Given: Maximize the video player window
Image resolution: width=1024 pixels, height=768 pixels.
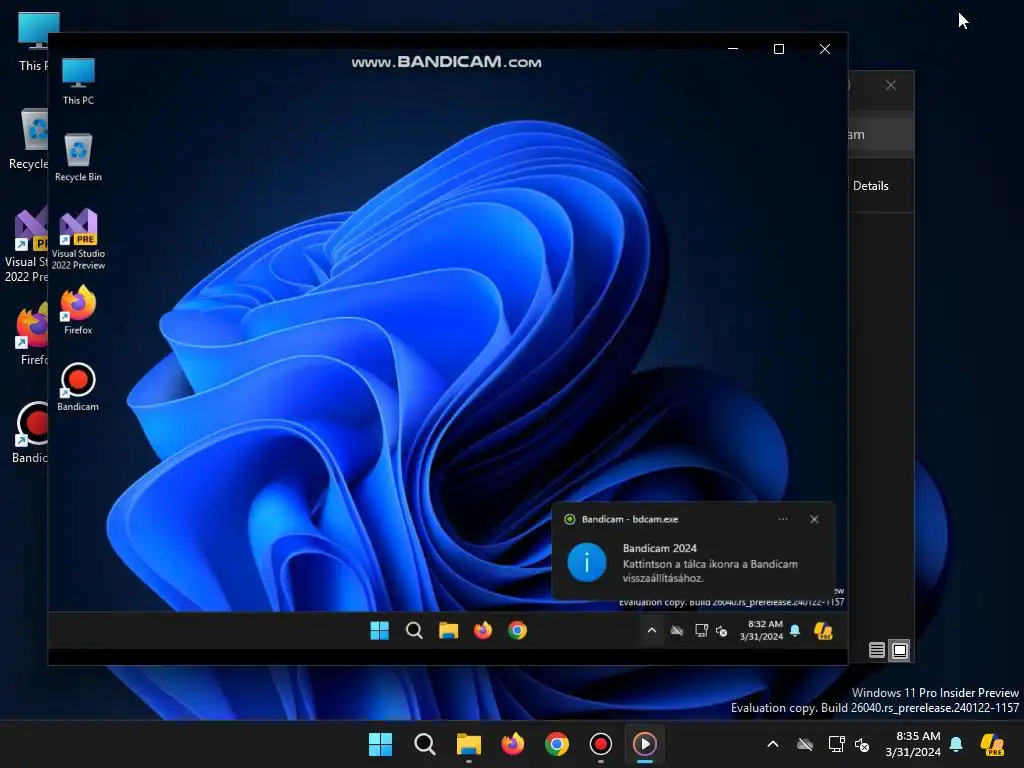Looking at the screenshot, I should pyautogui.click(x=778, y=49).
